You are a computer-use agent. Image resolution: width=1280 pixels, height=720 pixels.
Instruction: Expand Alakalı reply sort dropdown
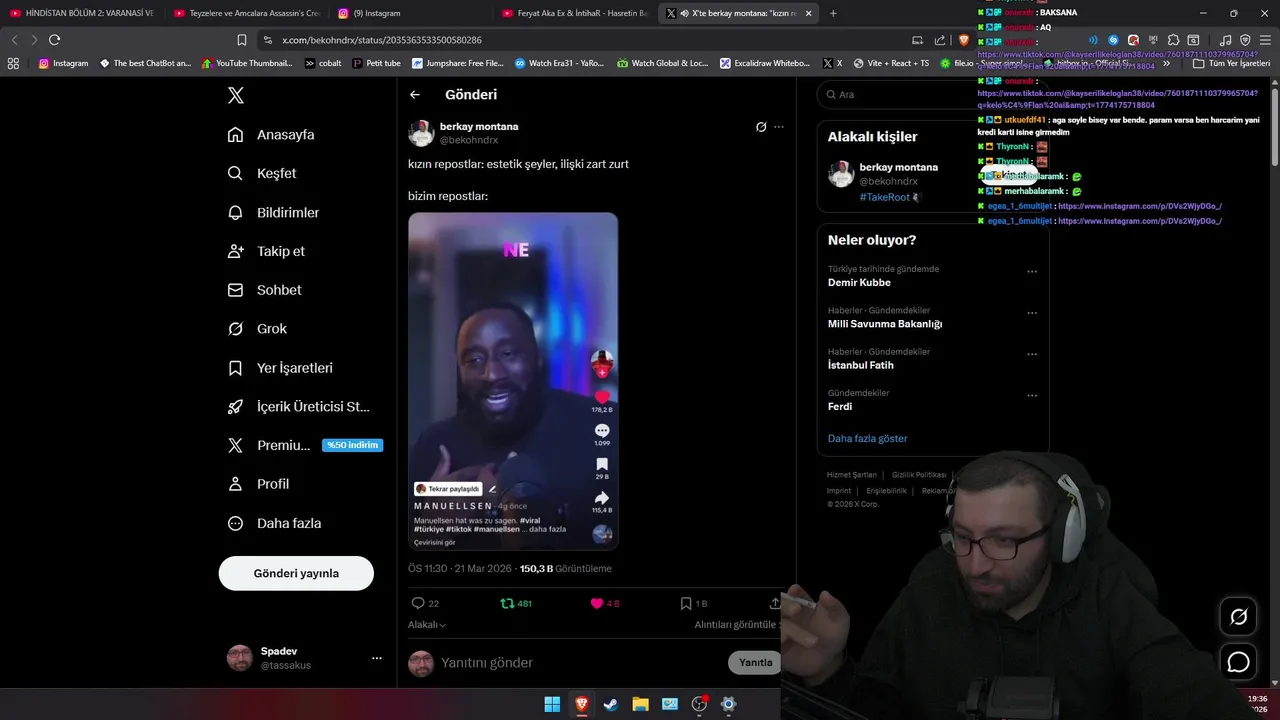[427, 625]
